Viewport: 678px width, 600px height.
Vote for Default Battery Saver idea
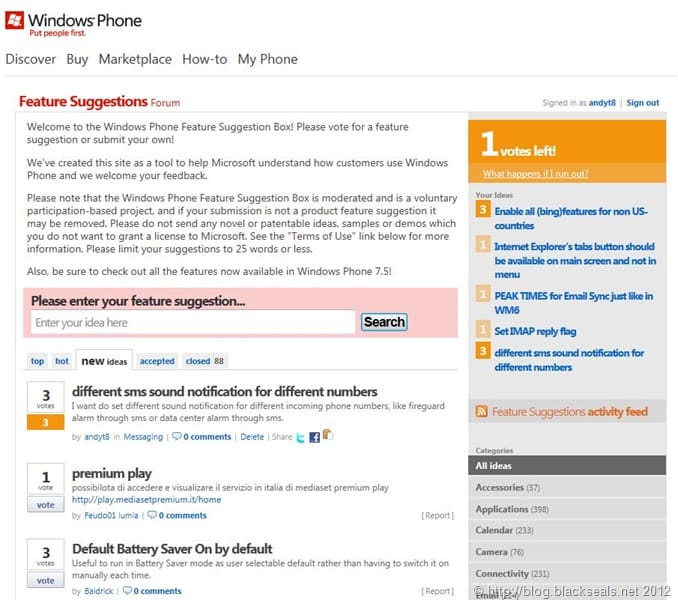point(45,581)
